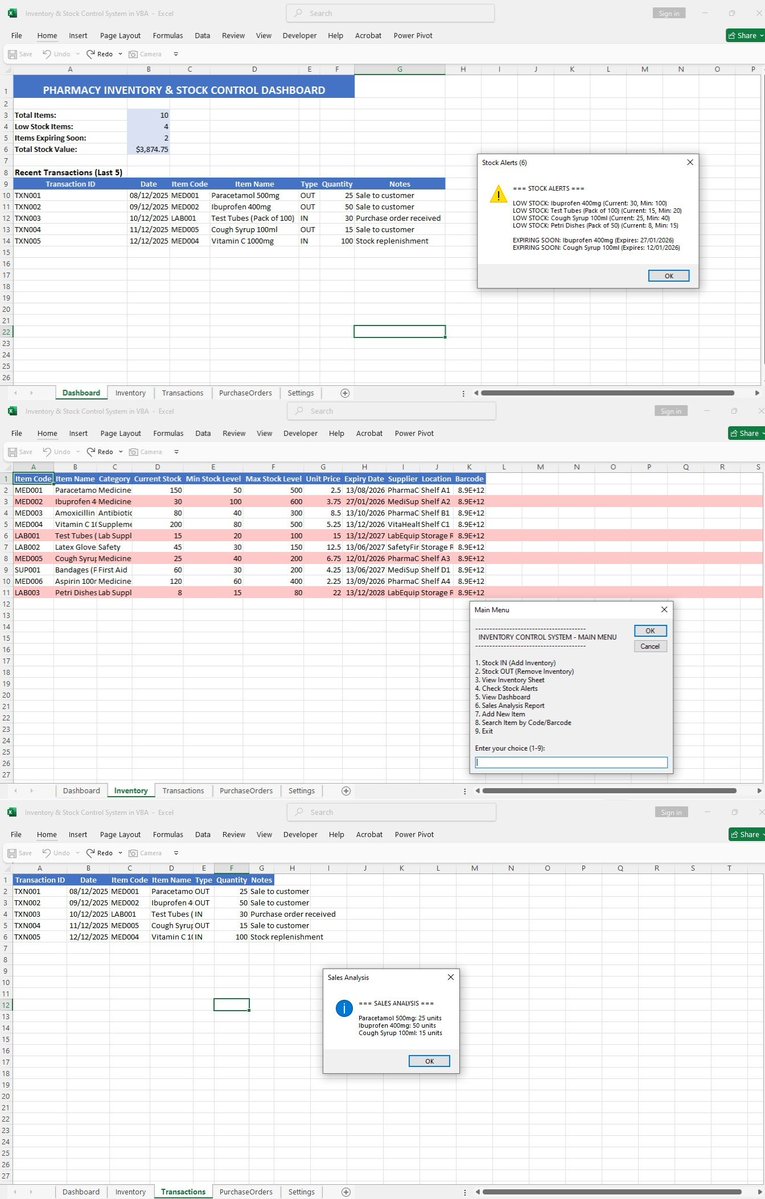Click Save icon in the Dashboard window toolbar
Viewport: 765px width, 1199px height.
(x=12, y=54)
